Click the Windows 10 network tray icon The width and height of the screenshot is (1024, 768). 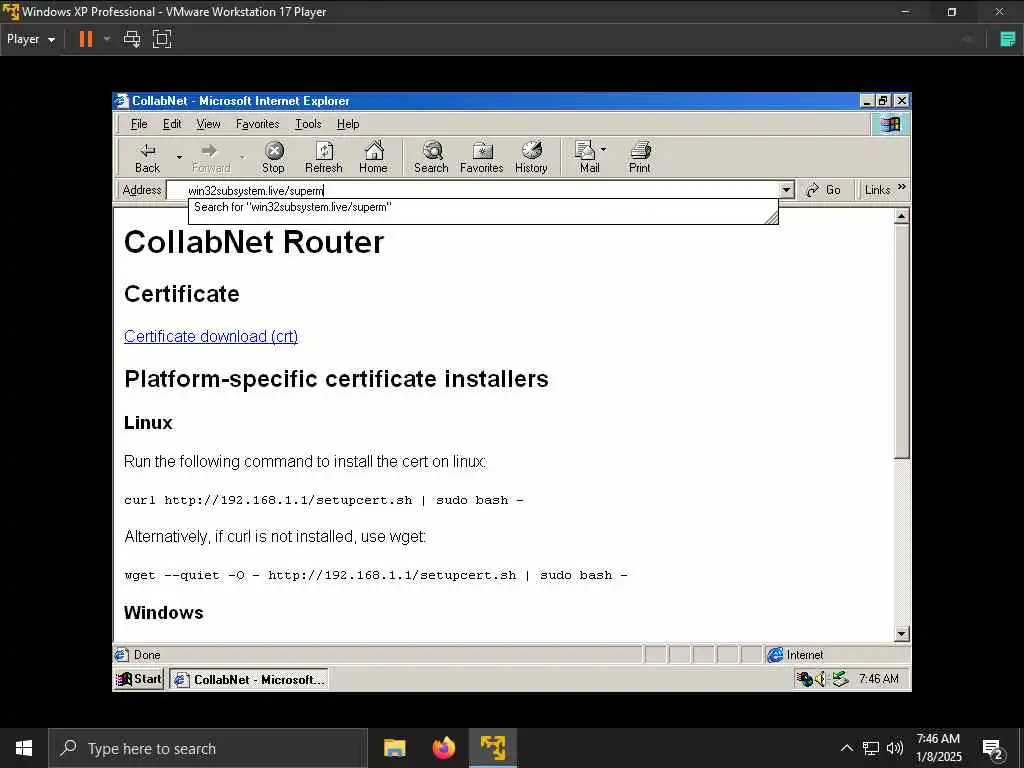click(871, 748)
